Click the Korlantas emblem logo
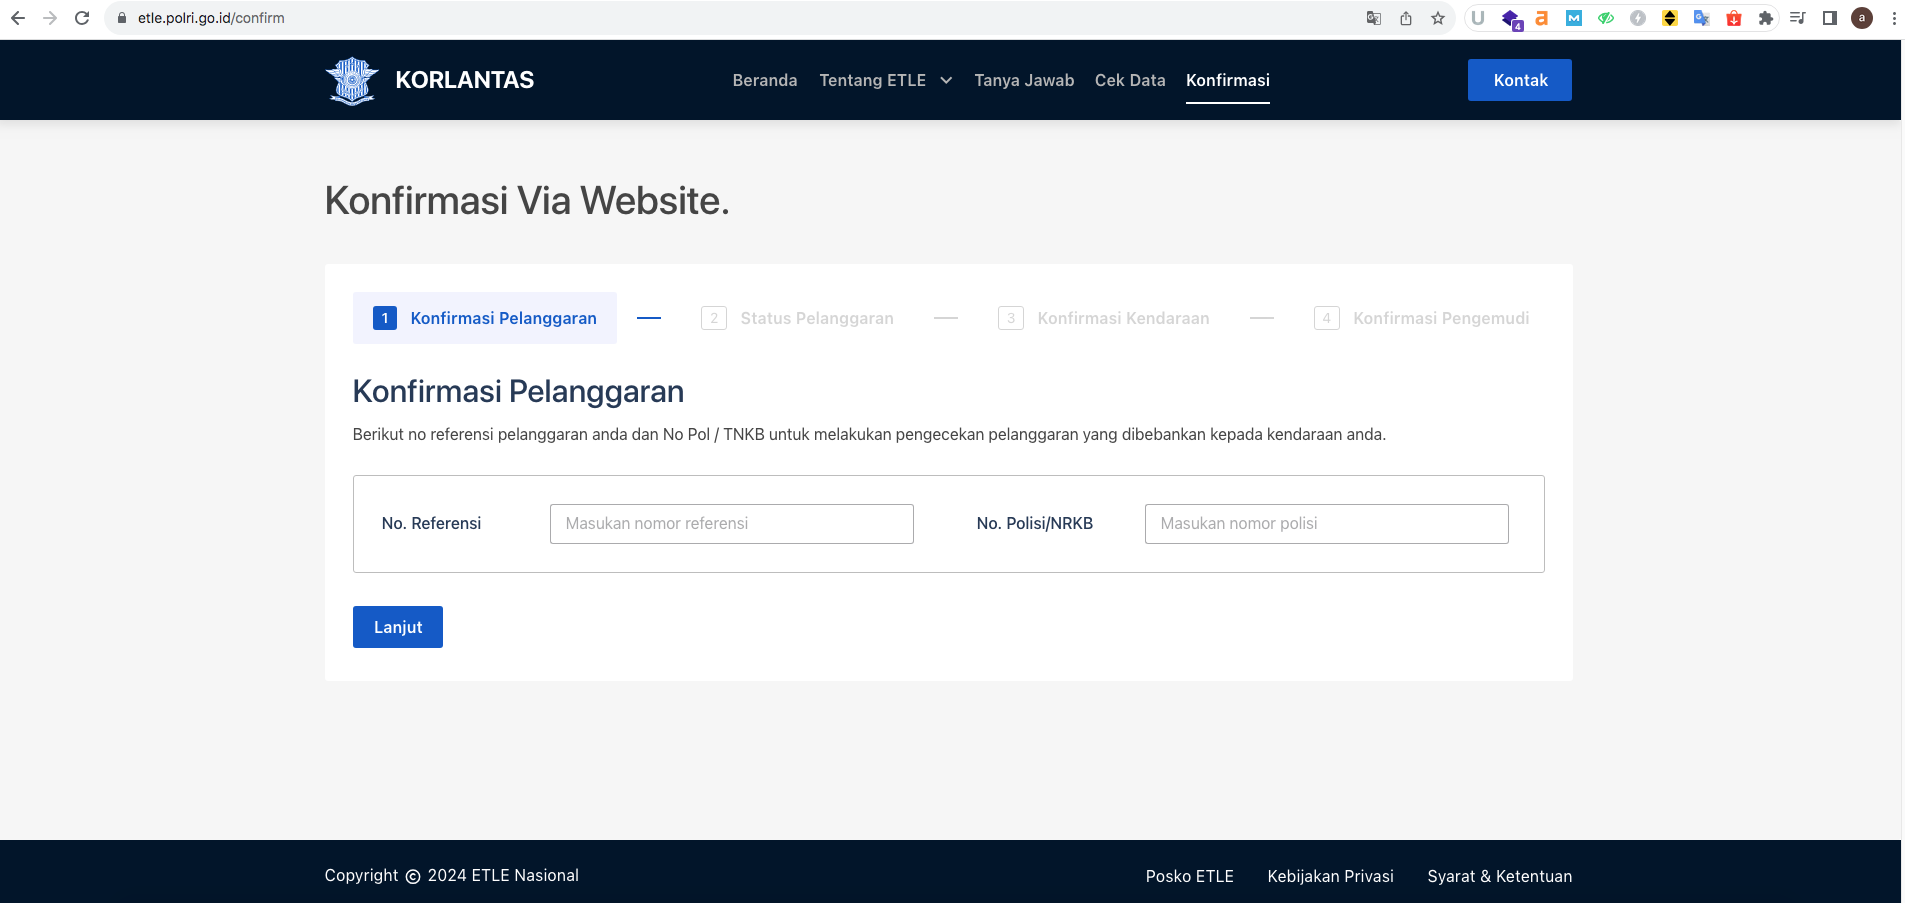Image resolution: width=1905 pixels, height=903 pixels. point(352,81)
